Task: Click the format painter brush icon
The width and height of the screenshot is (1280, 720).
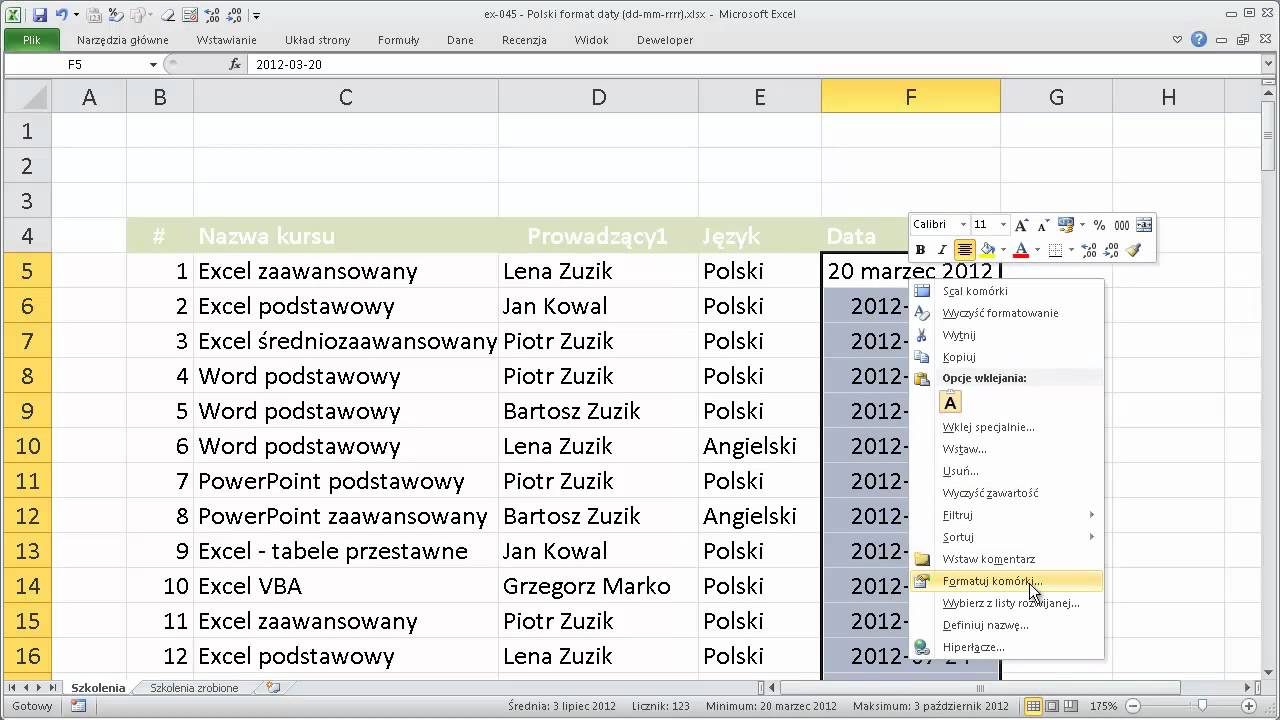Action: point(1133,250)
